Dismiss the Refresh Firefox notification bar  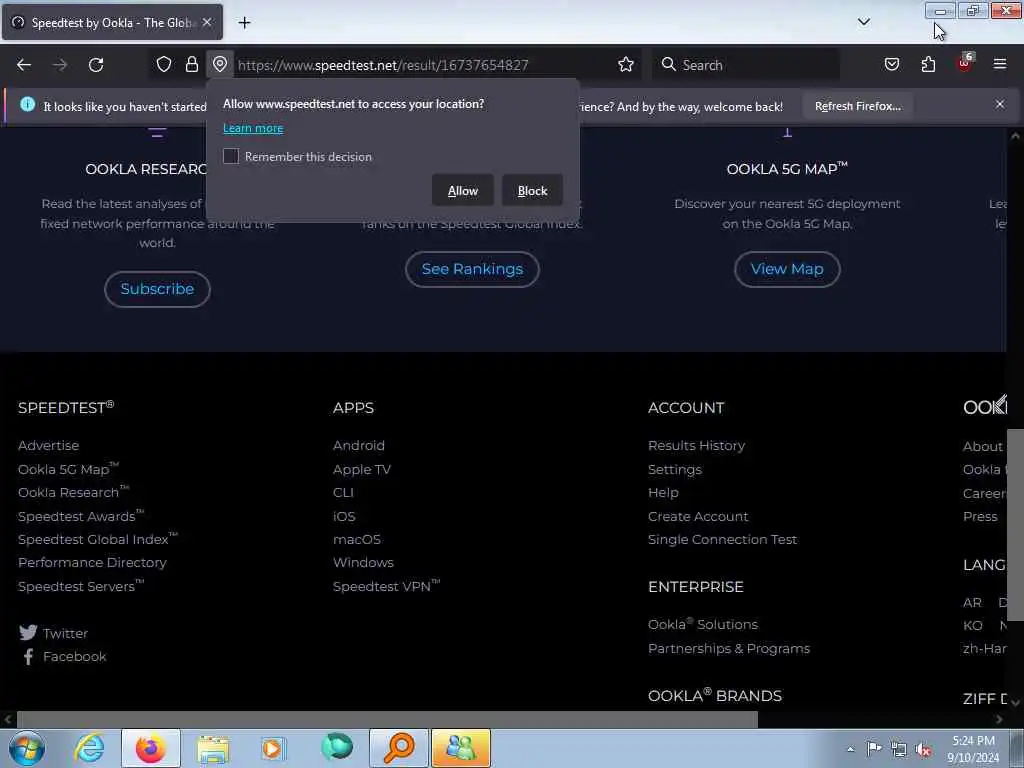coord(999,104)
